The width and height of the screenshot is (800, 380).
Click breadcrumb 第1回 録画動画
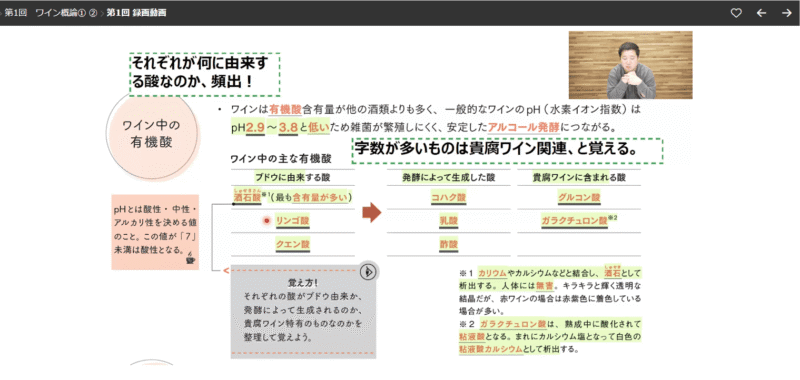tap(136, 13)
